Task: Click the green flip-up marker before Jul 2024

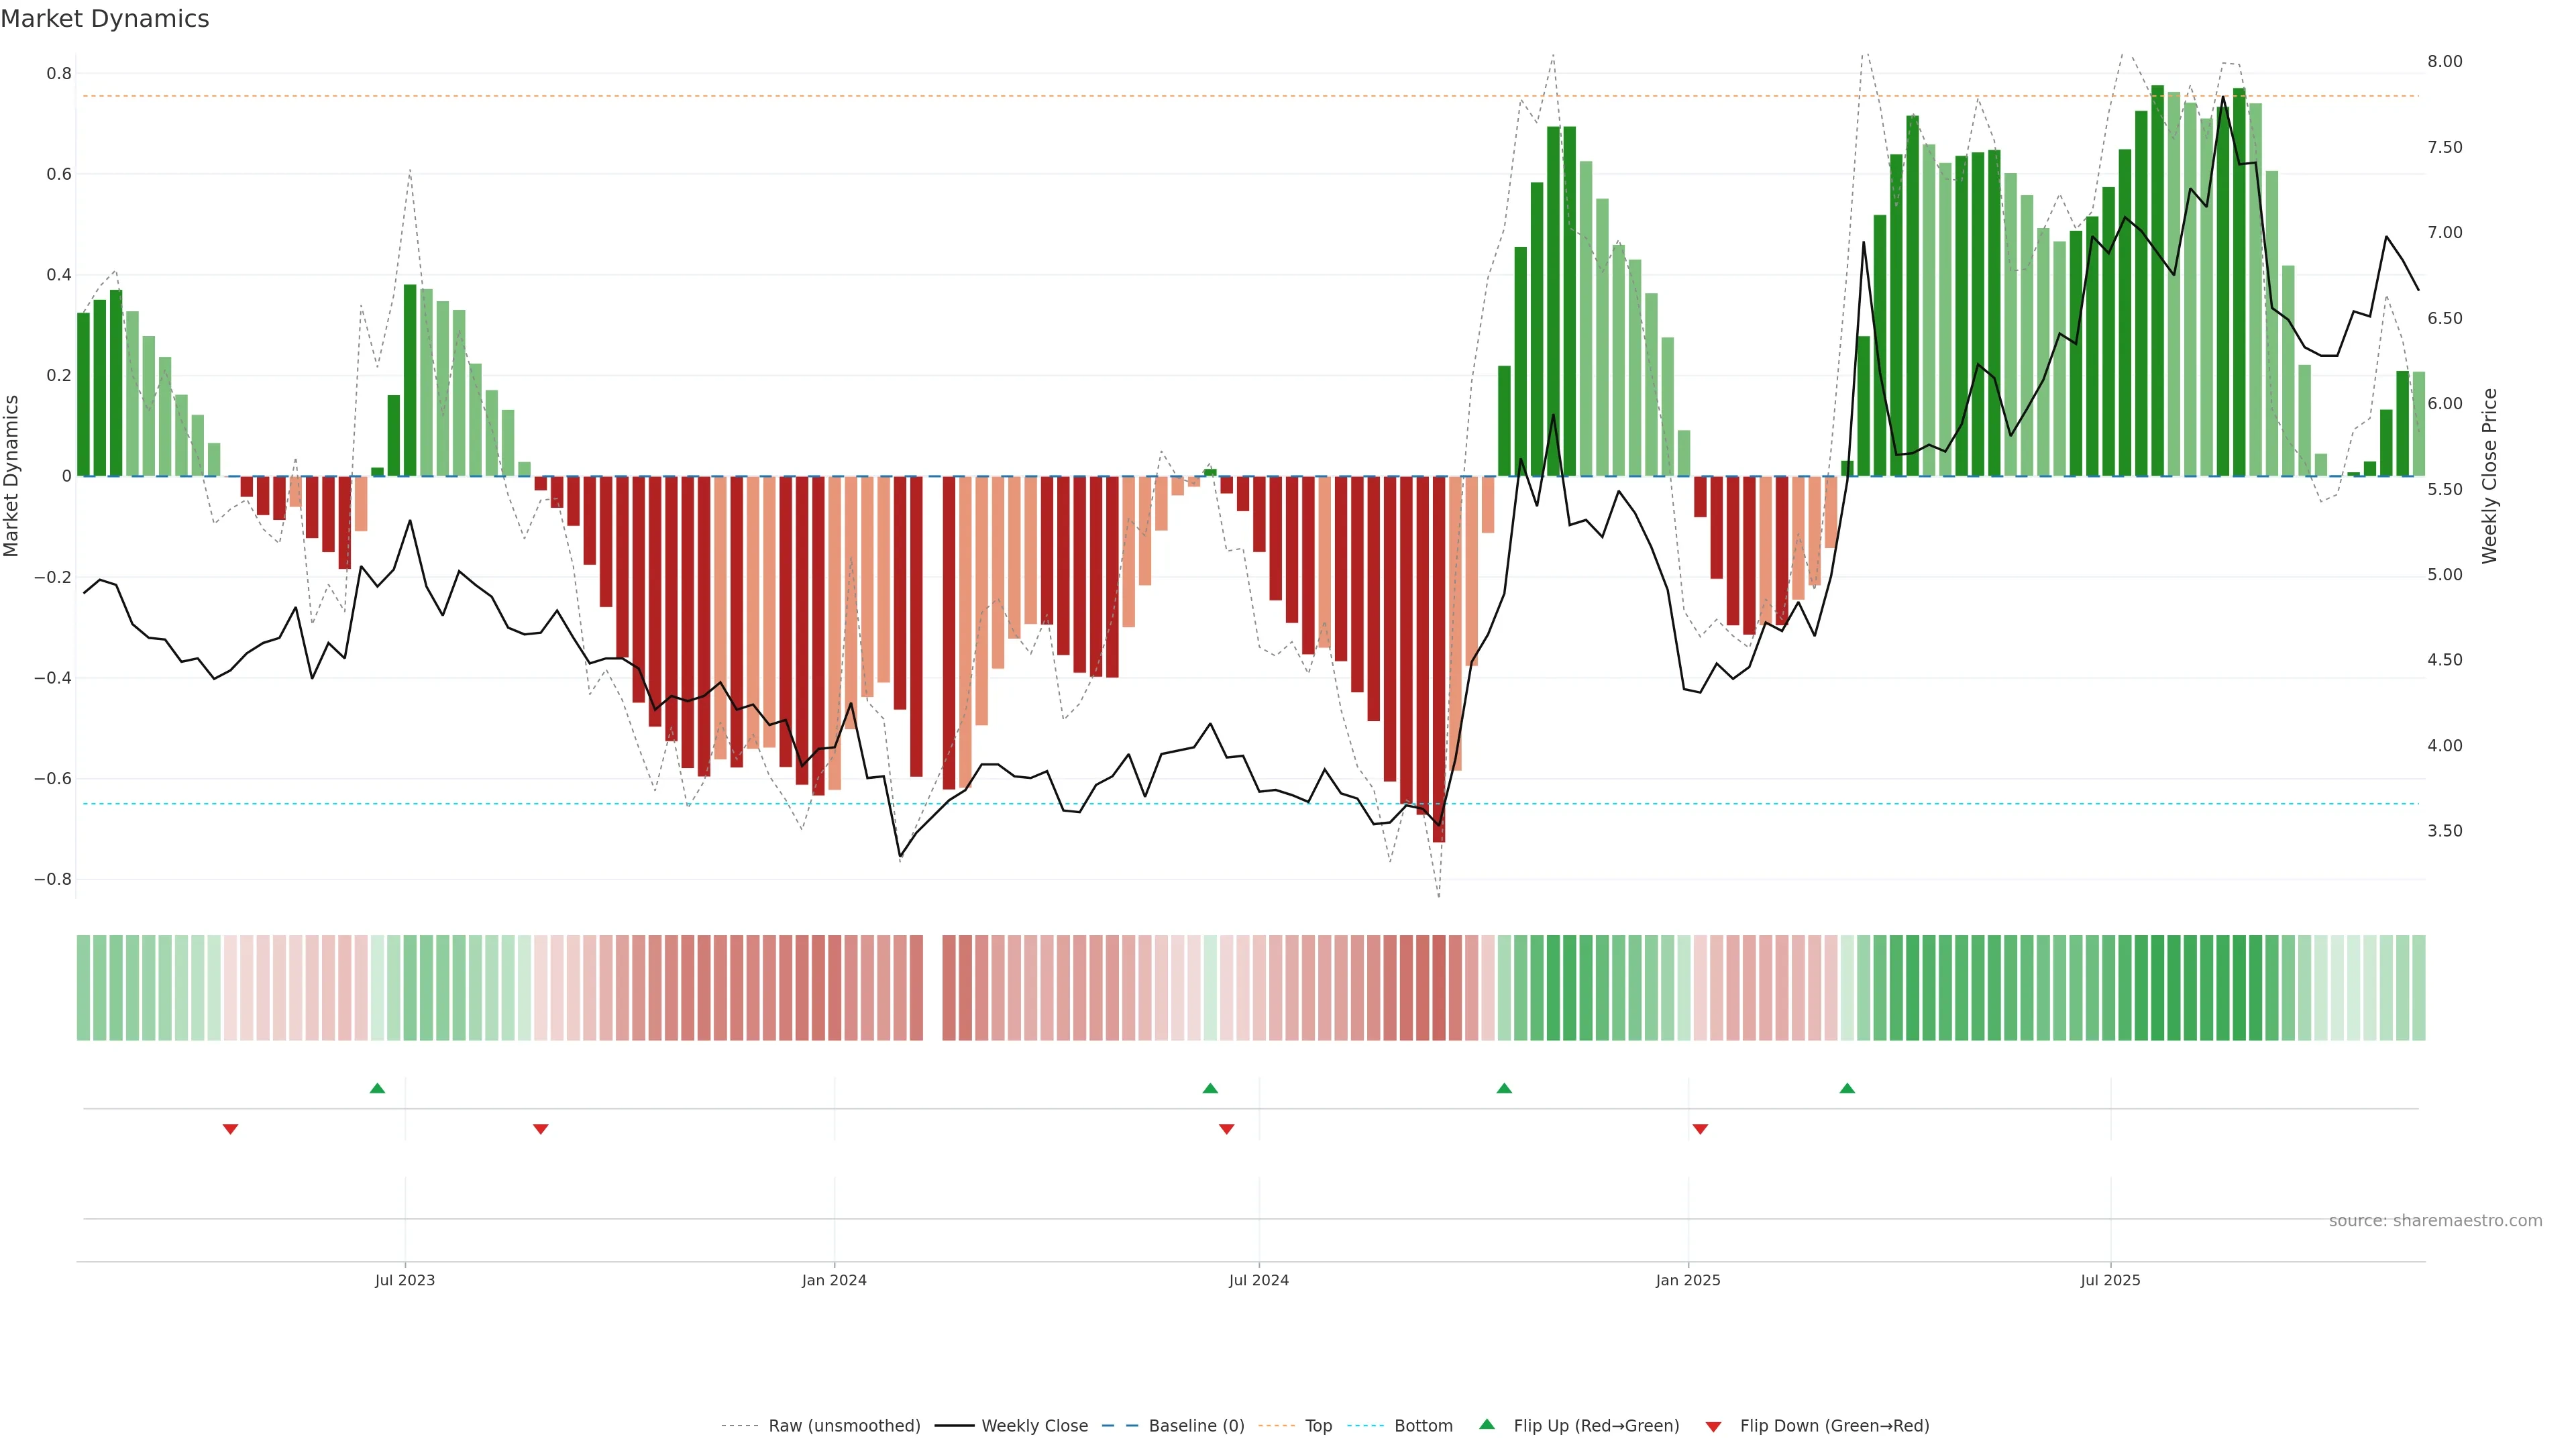Action: point(1210,1088)
